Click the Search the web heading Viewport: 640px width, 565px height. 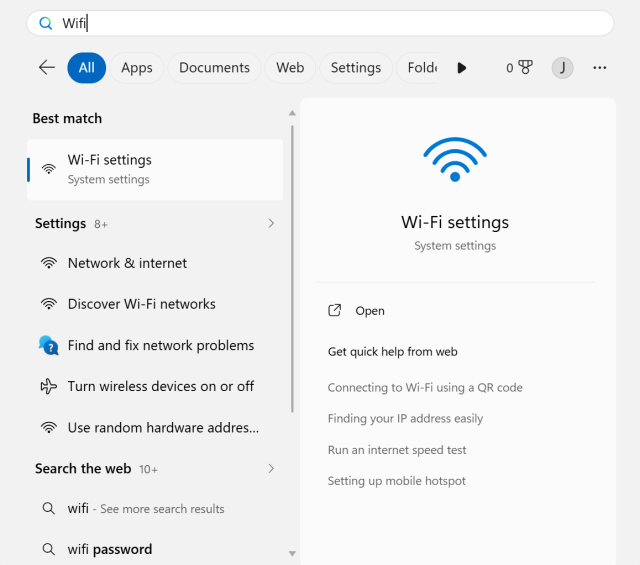click(83, 468)
